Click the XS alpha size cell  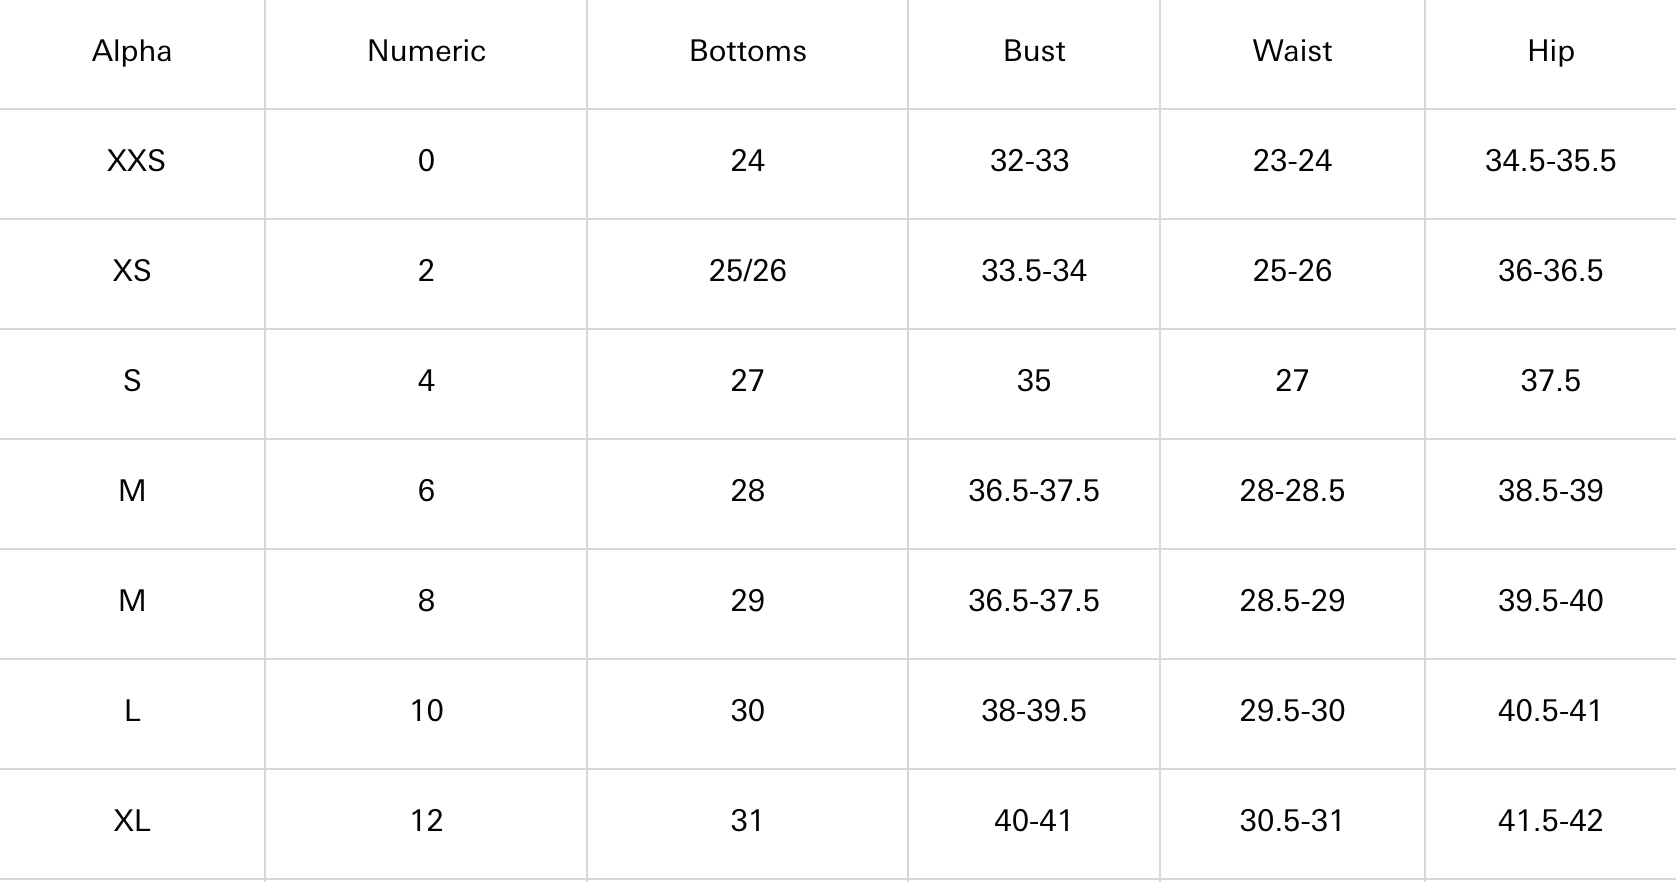tap(132, 271)
